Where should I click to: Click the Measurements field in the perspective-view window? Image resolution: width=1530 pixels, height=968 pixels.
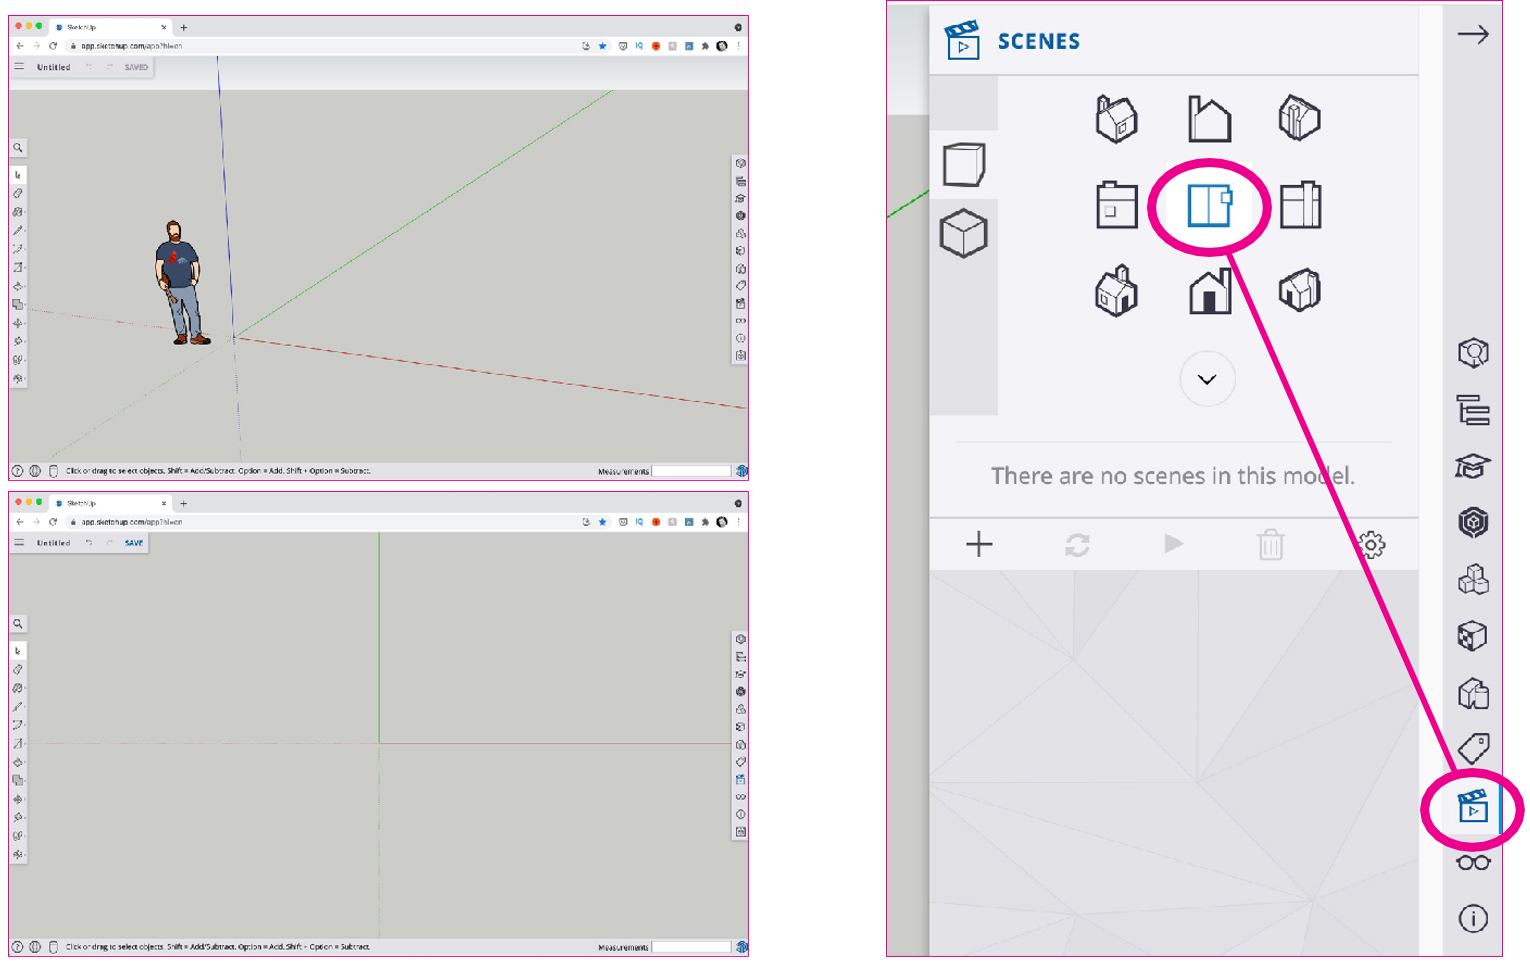coord(691,471)
